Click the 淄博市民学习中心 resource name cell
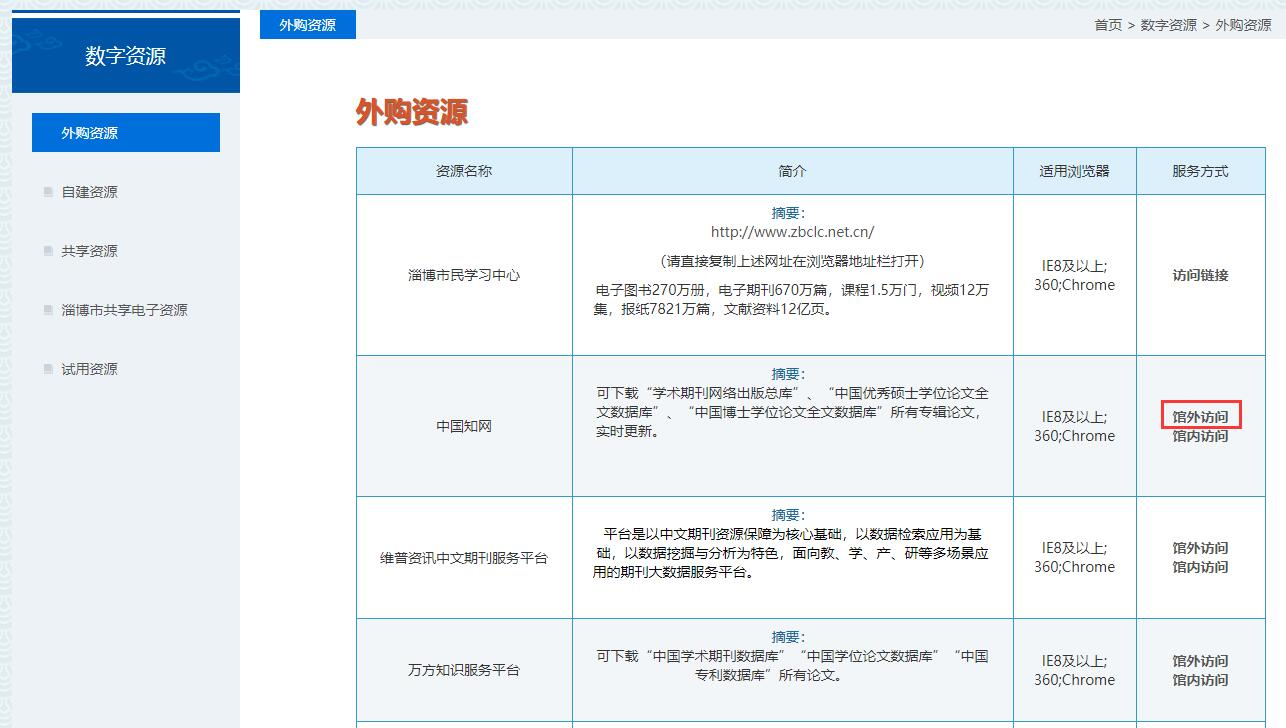The height and width of the screenshot is (728, 1286). 464,275
